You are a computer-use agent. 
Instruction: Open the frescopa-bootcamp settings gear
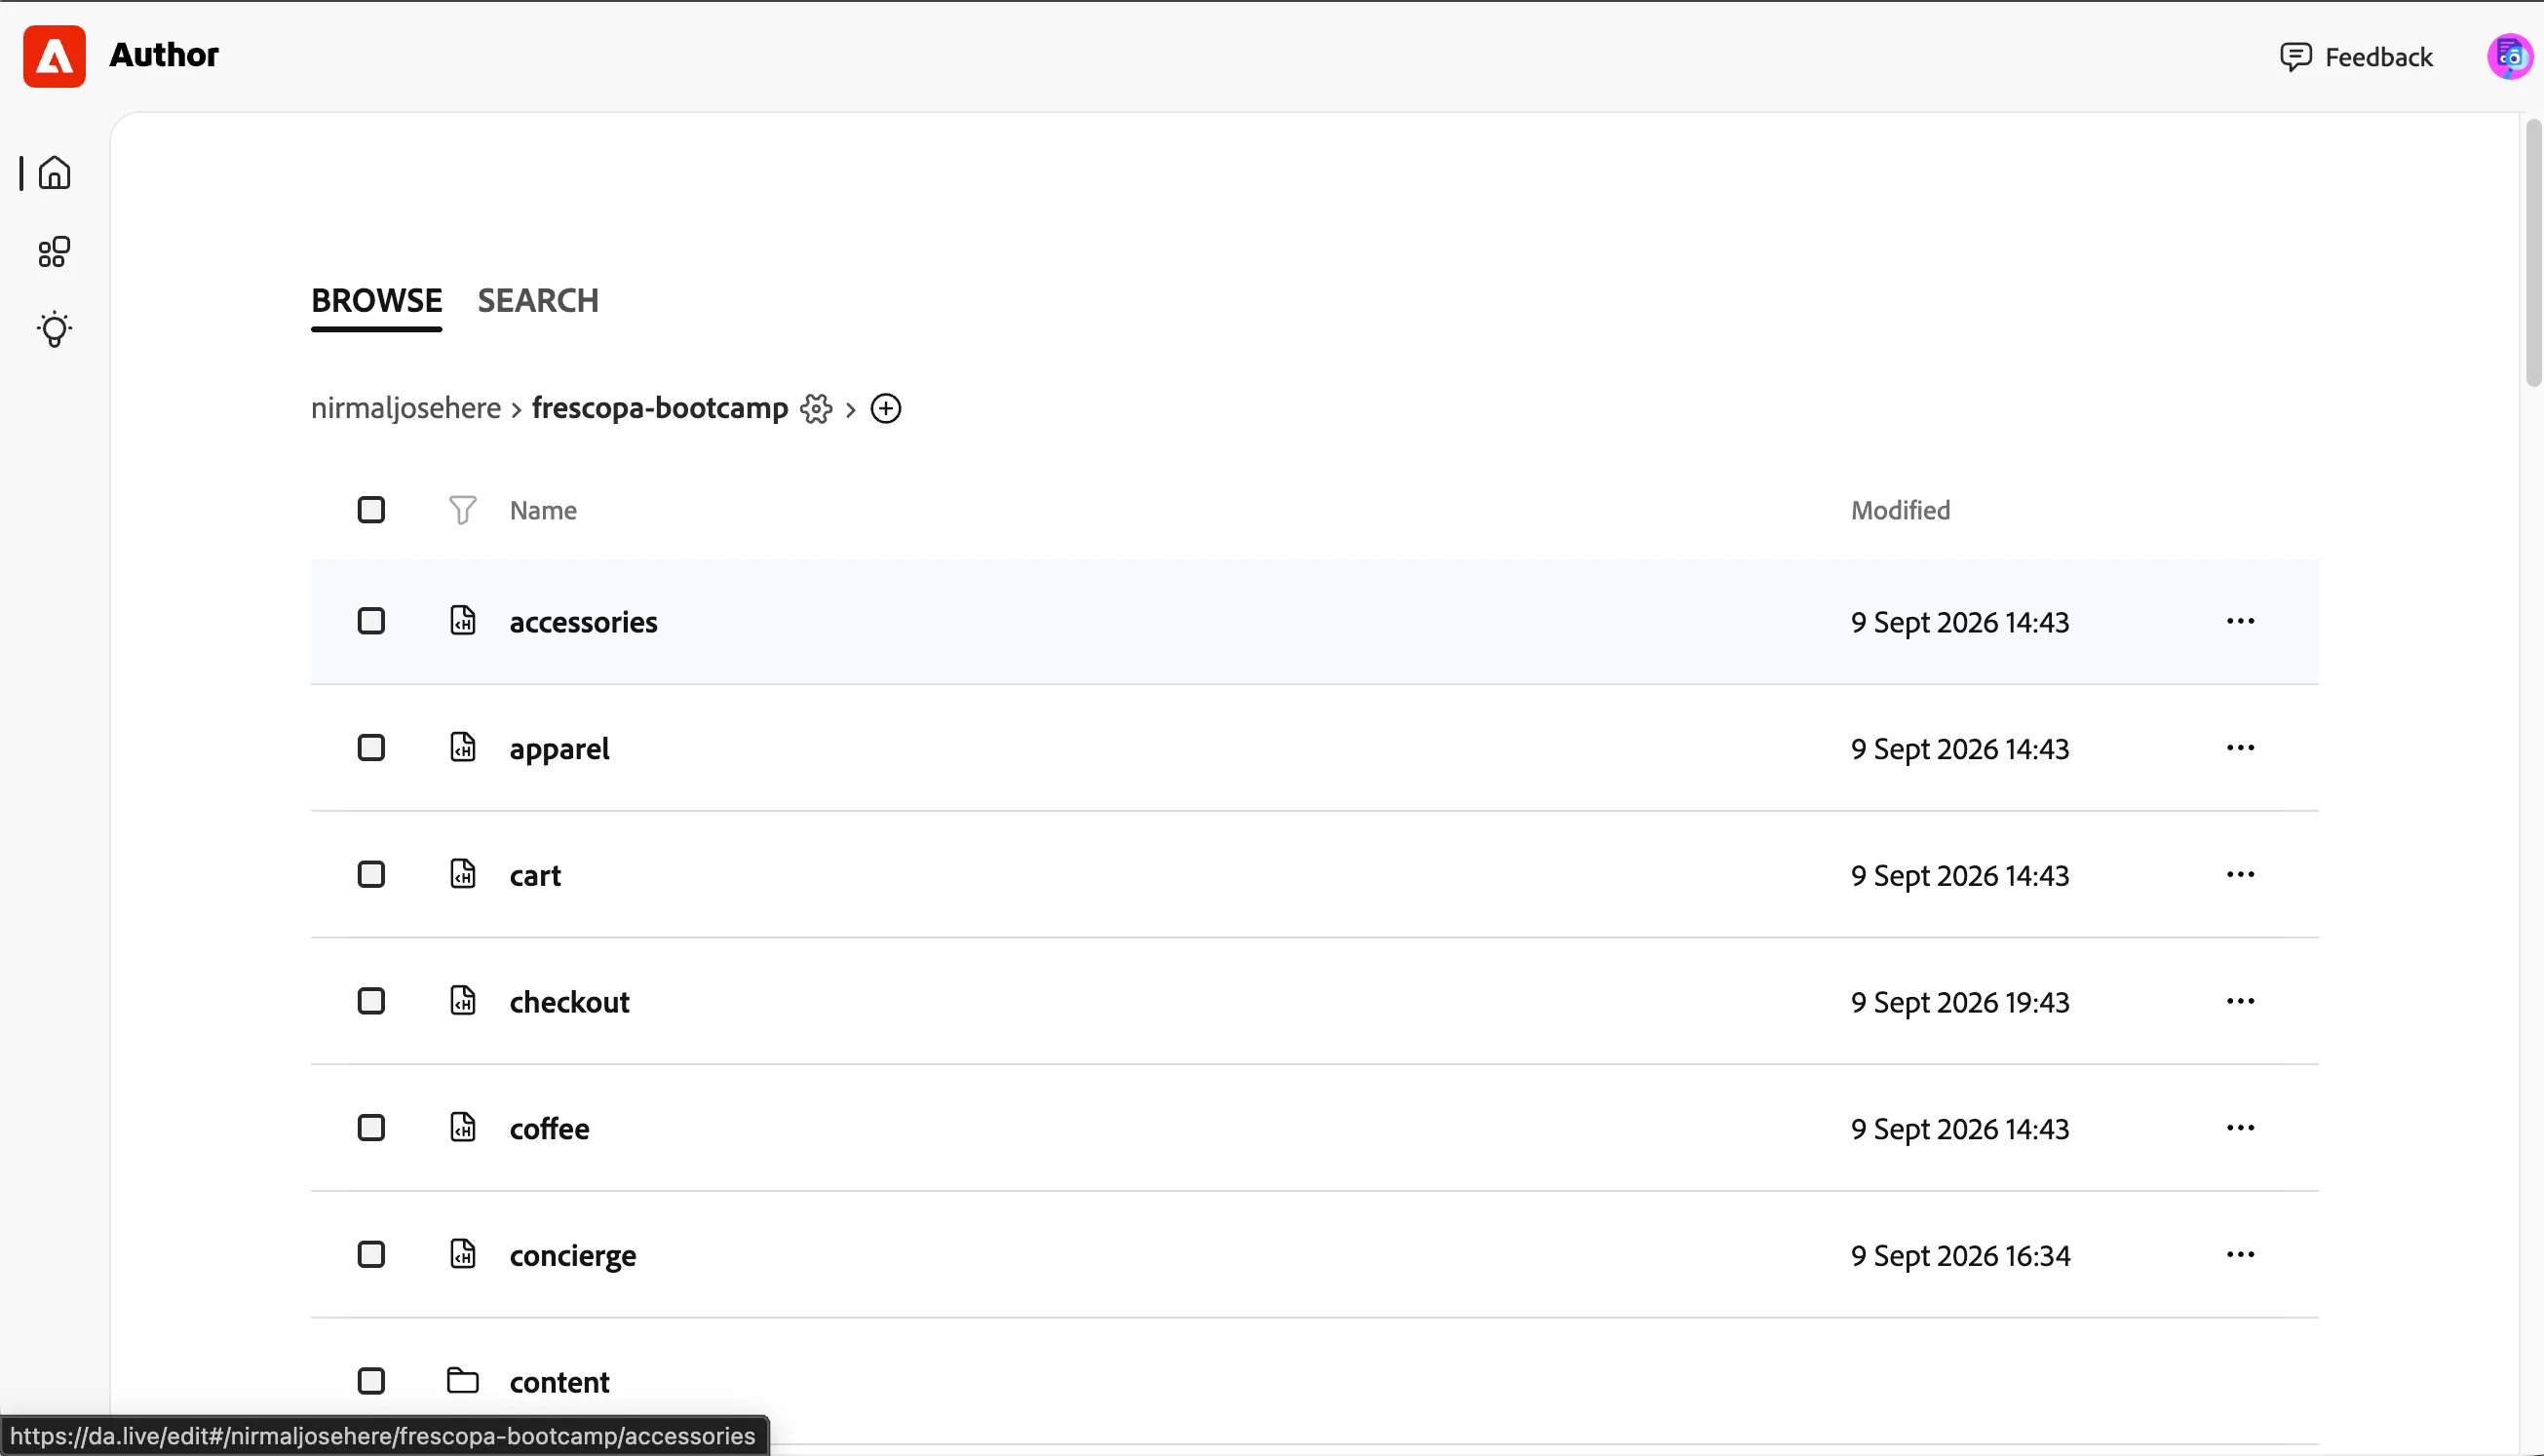tap(816, 409)
